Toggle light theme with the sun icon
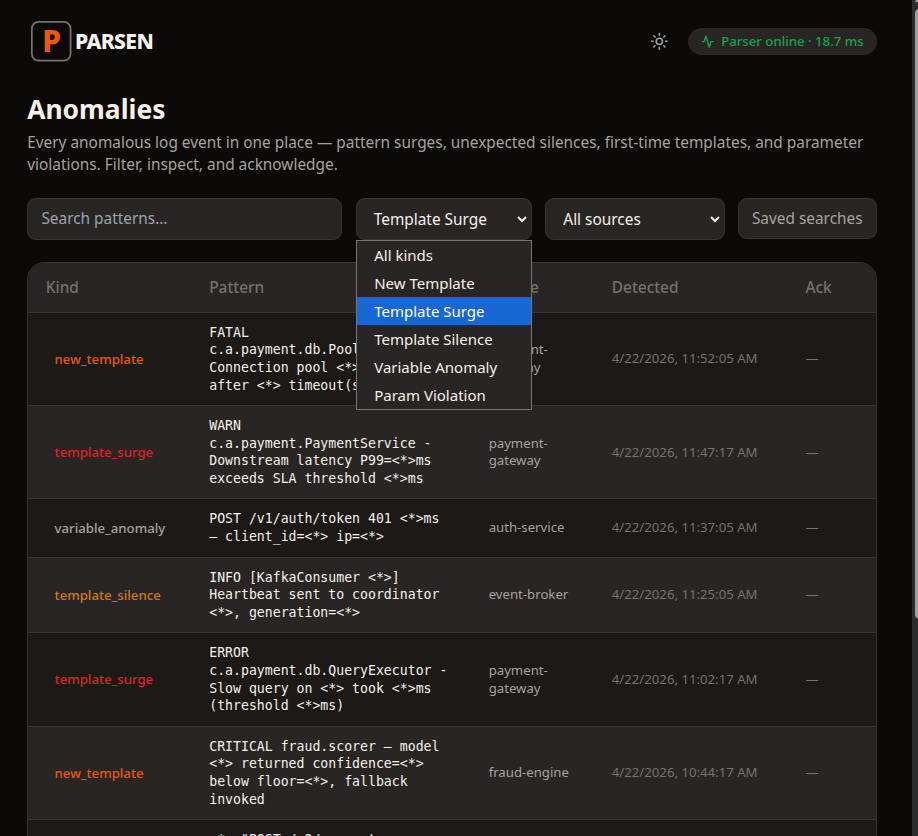This screenshot has width=918, height=836. click(x=658, y=41)
